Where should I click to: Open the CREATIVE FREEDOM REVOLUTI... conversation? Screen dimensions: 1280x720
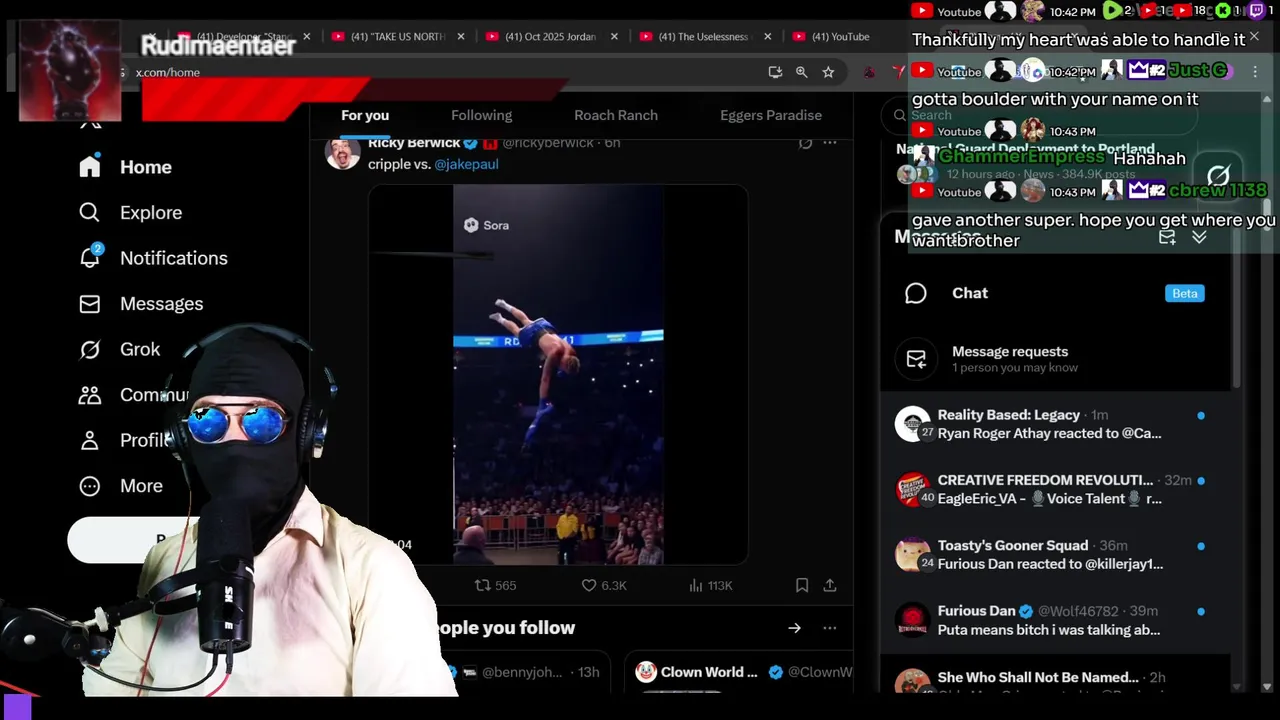click(x=1055, y=489)
